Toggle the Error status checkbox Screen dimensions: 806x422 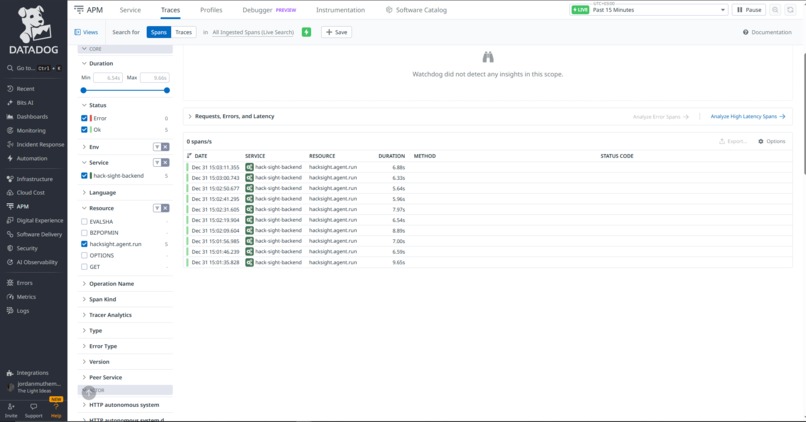[84, 118]
